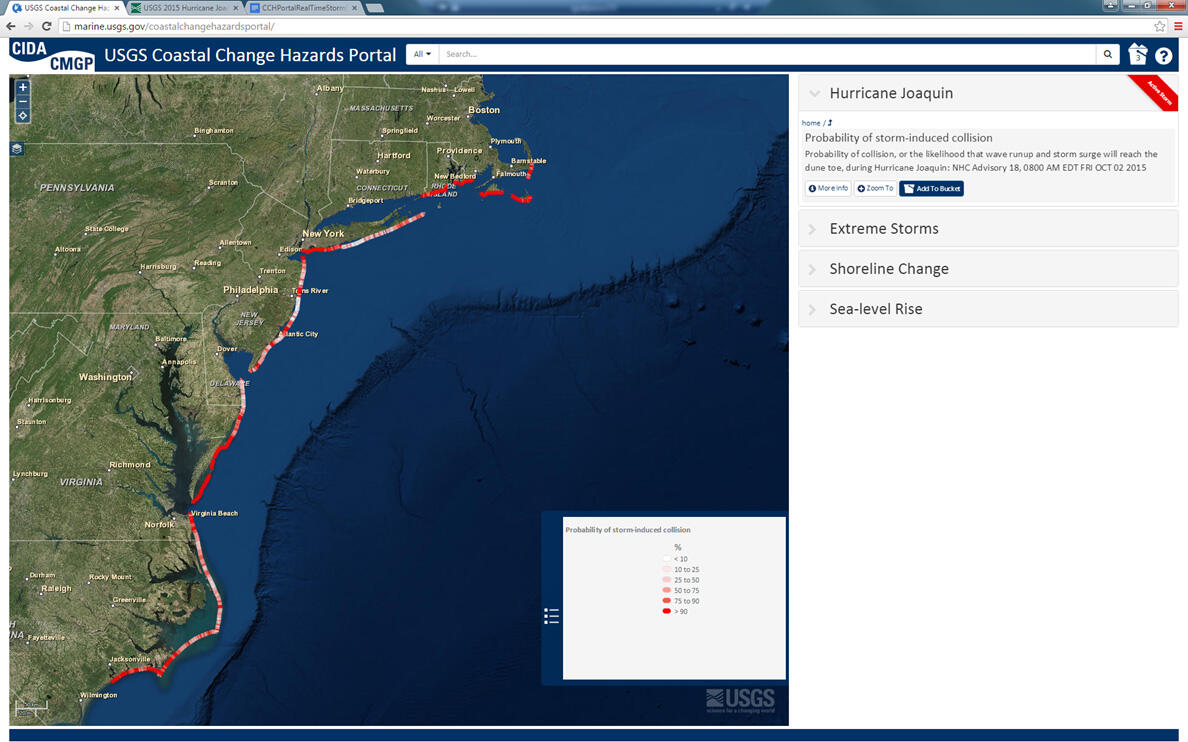Click into the portal Search field
The height and width of the screenshot is (742, 1188).
point(767,54)
